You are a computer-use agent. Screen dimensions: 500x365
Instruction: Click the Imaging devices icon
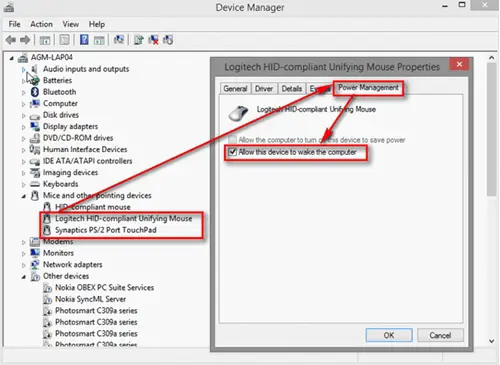pyautogui.click(x=35, y=172)
